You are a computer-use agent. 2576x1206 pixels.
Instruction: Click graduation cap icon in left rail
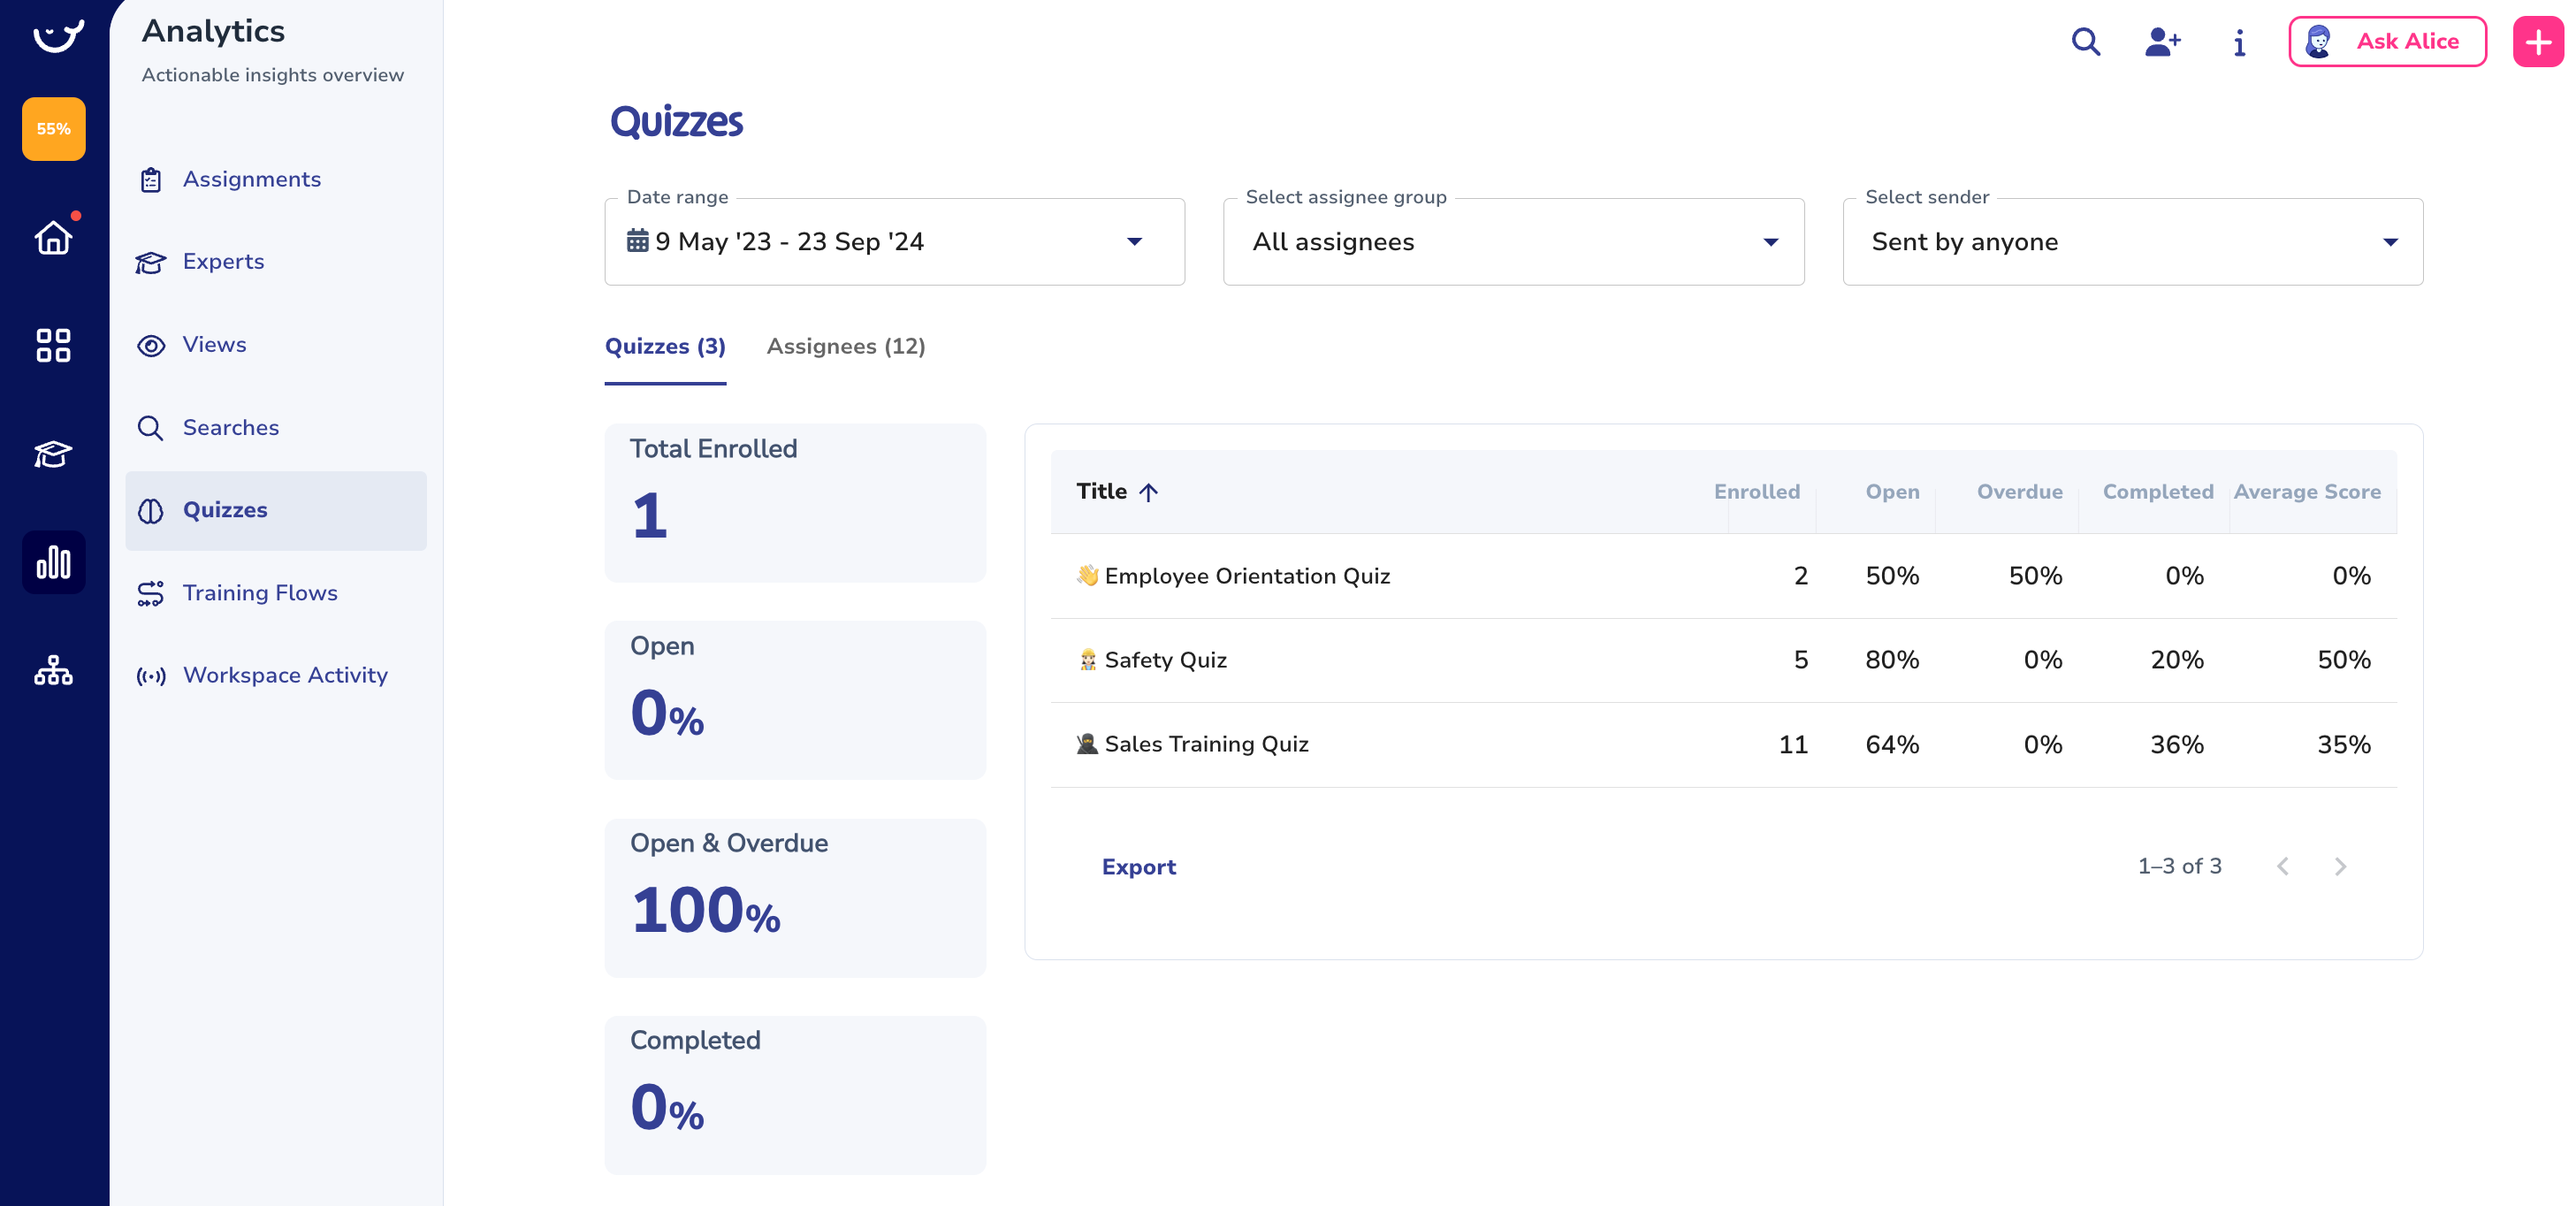[x=53, y=454]
